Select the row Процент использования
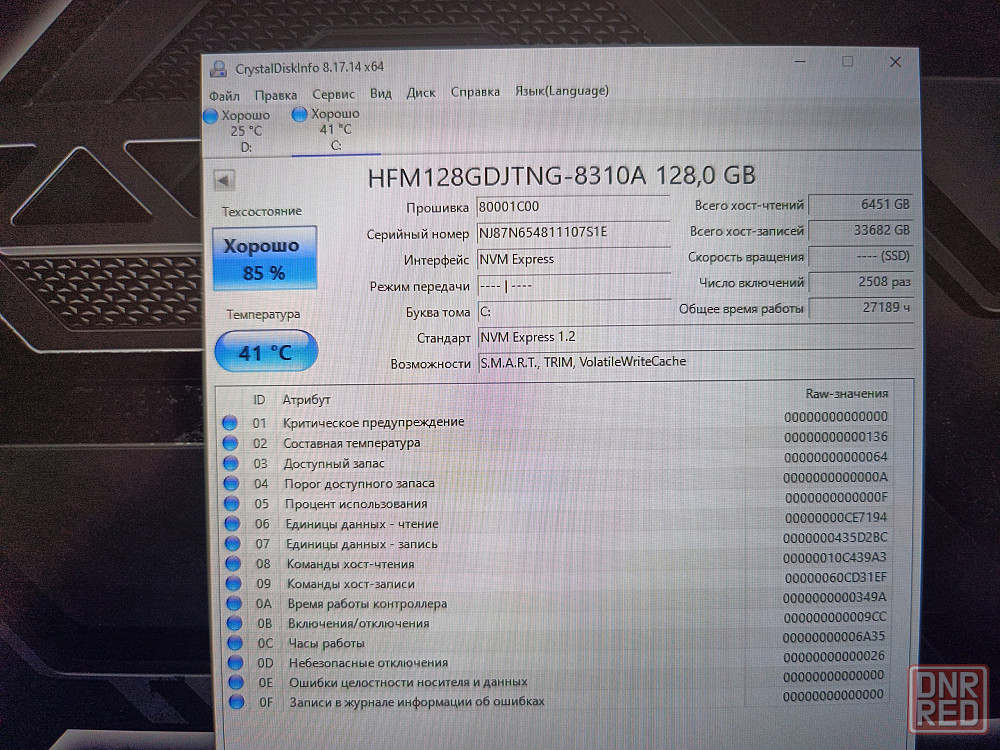 point(555,501)
